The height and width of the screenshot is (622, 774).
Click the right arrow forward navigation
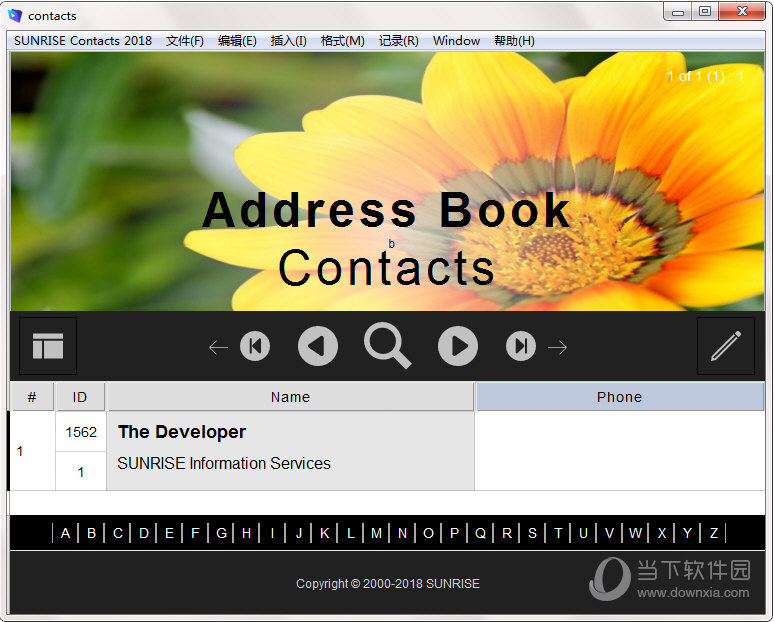[557, 347]
